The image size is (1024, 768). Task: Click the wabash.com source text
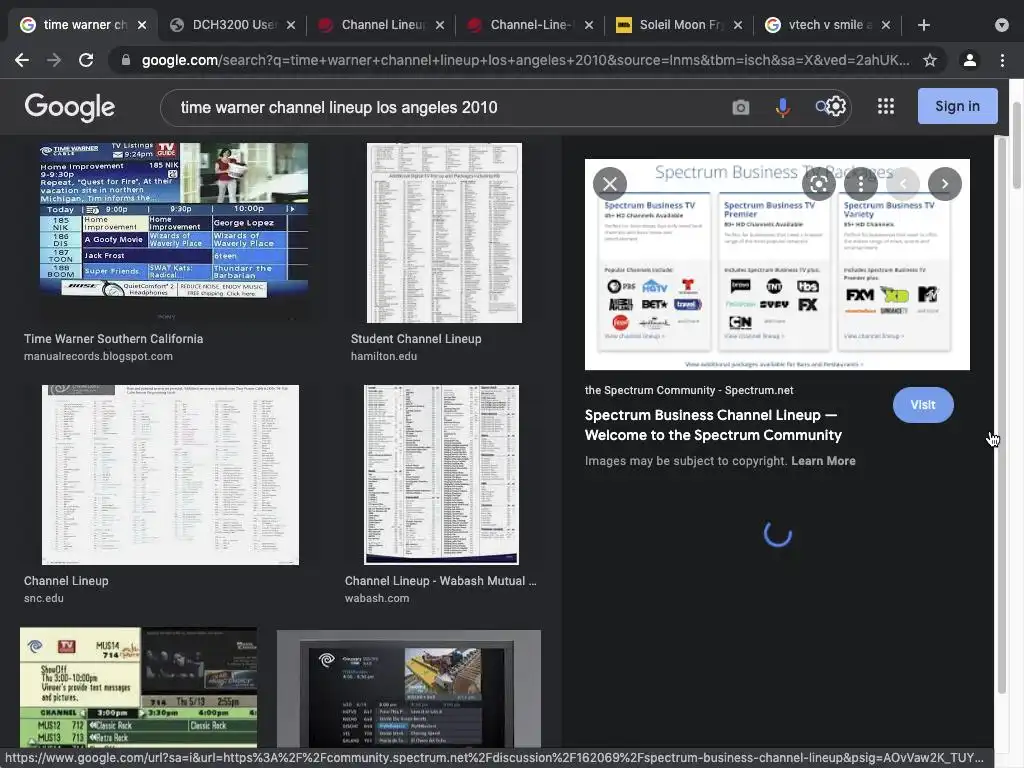377,598
